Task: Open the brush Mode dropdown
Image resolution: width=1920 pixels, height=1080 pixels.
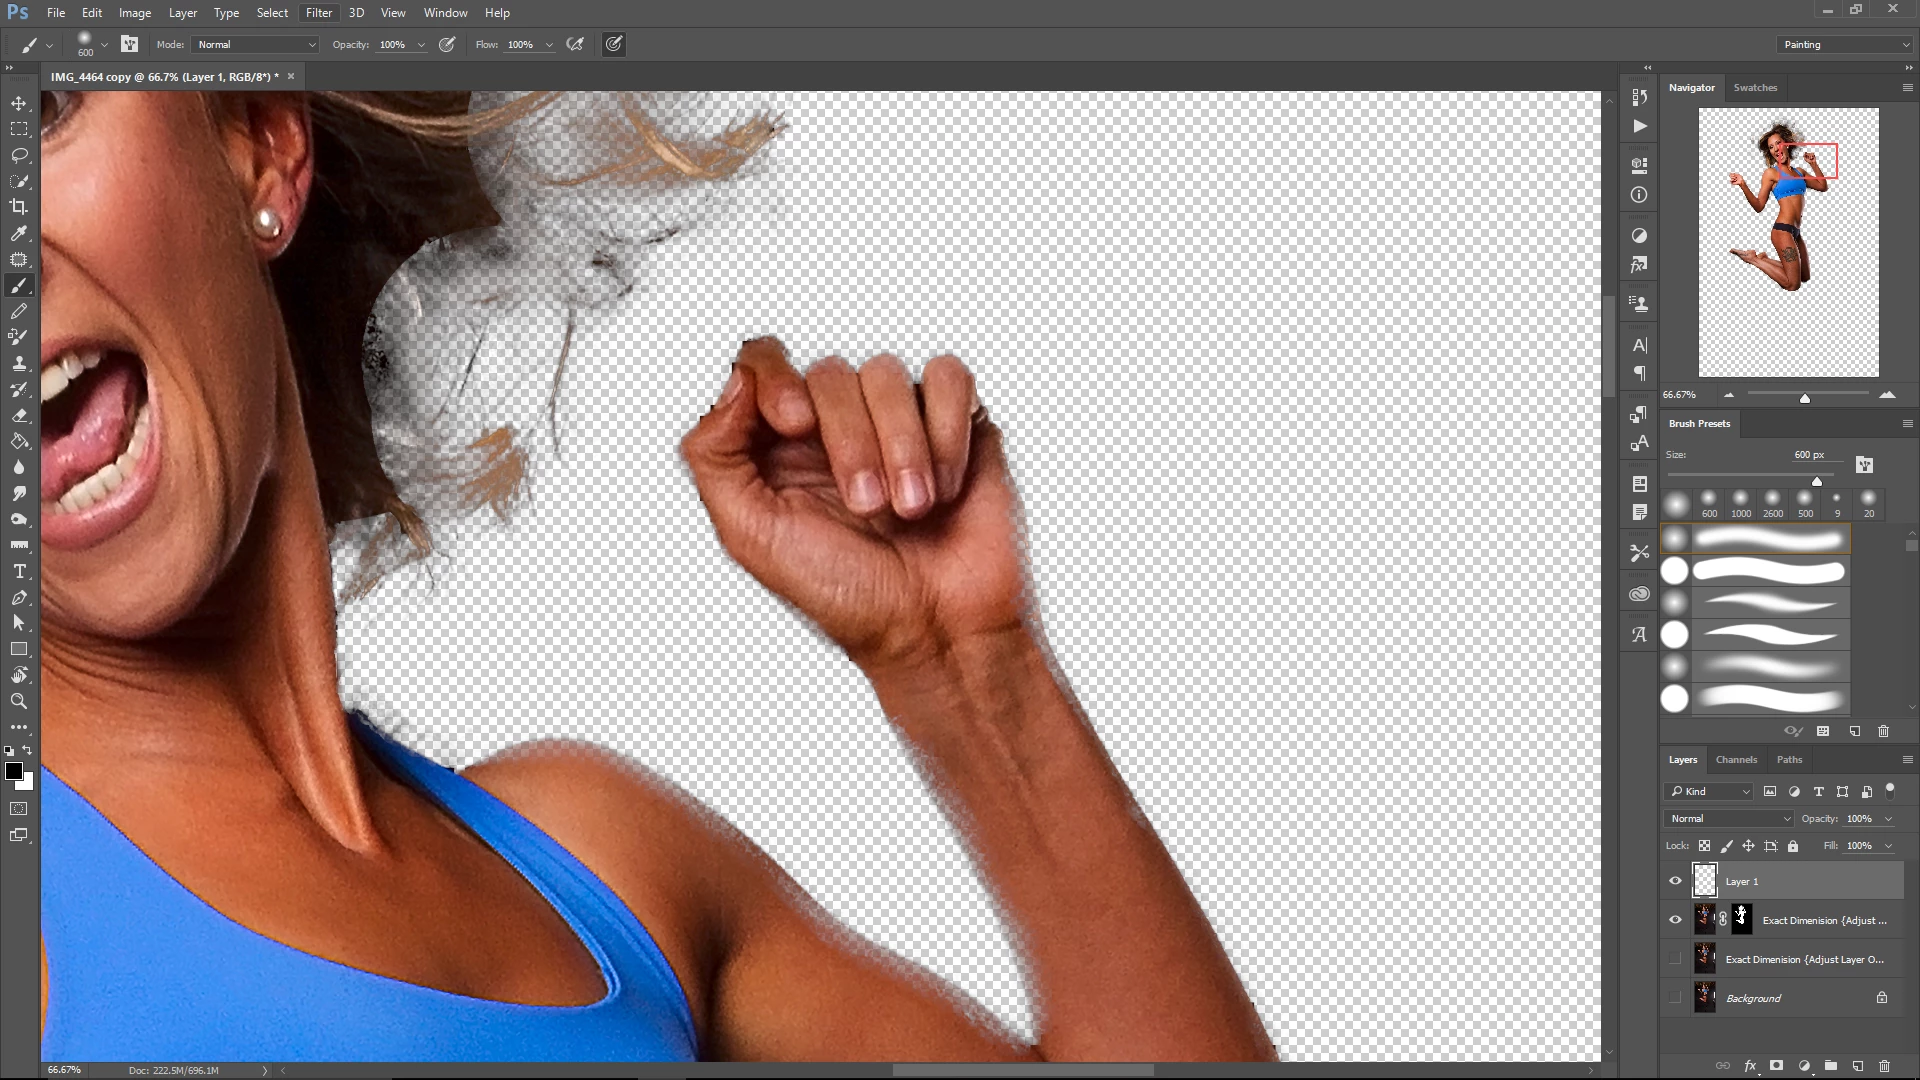Action: tap(256, 44)
